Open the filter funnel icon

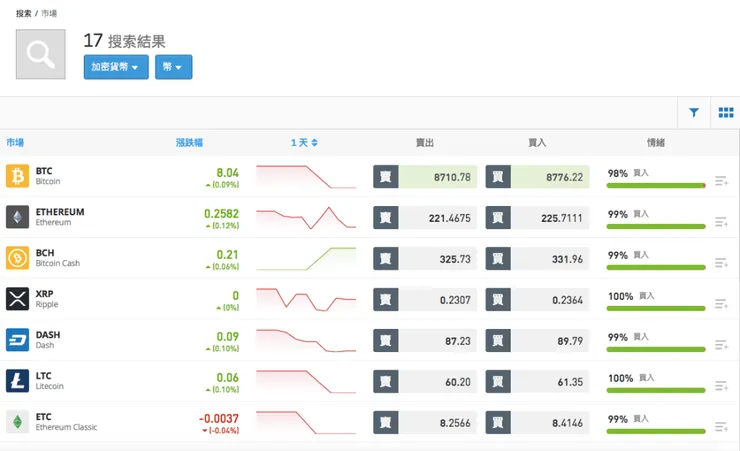[694, 112]
